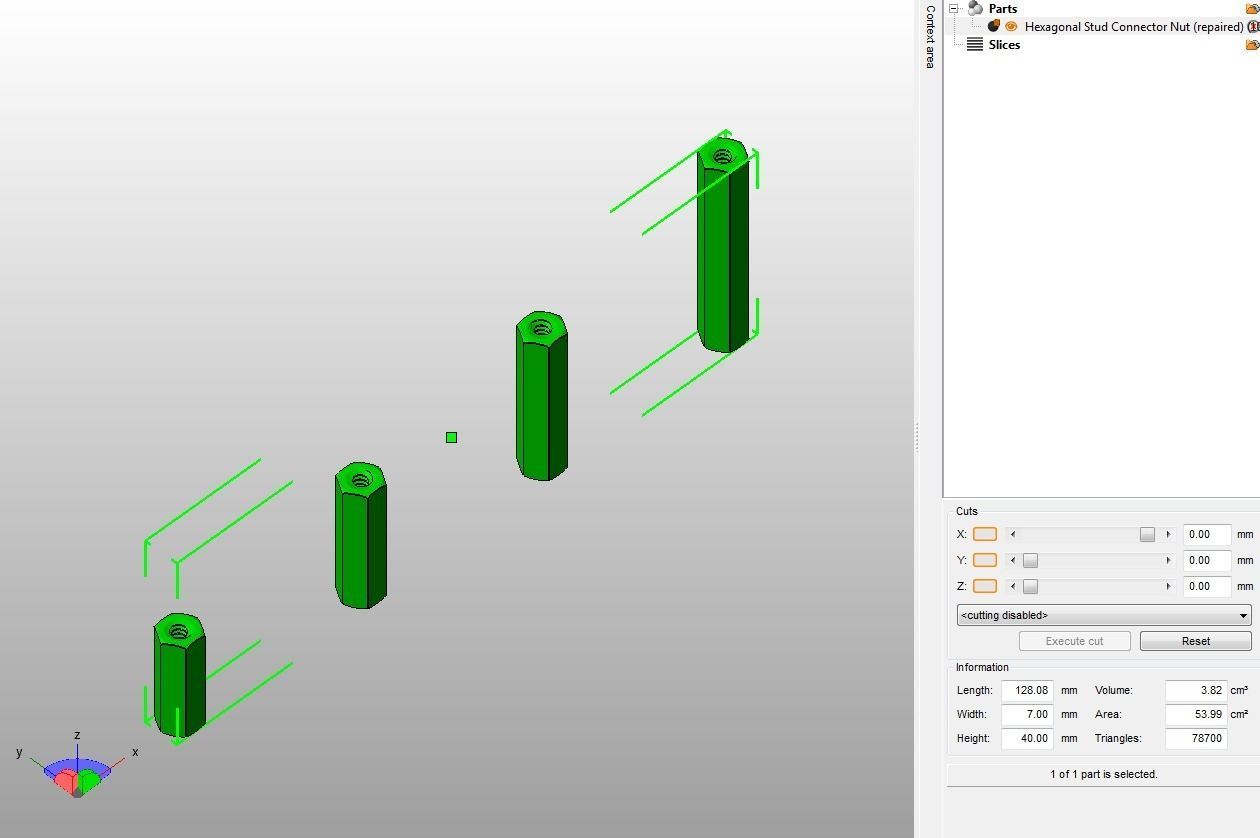Click the Parts group spheres icon
The image size is (1260, 838).
[x=975, y=8]
